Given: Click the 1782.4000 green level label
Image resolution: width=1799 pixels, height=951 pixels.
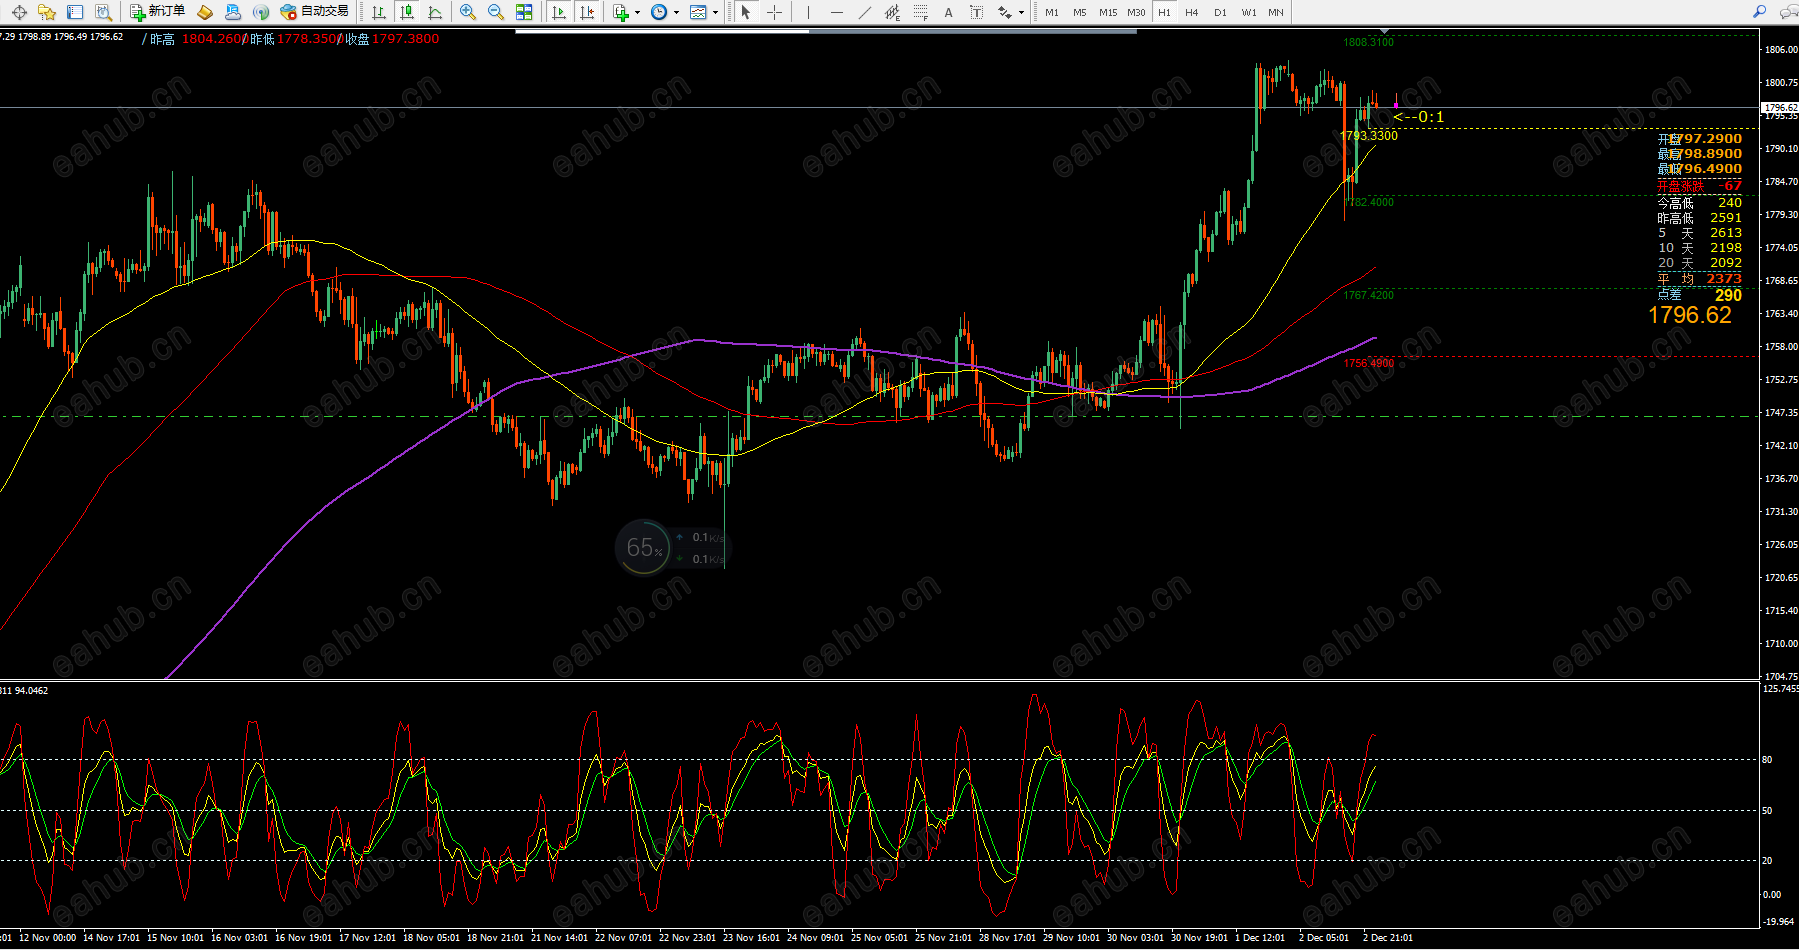Looking at the screenshot, I should (x=1369, y=202).
